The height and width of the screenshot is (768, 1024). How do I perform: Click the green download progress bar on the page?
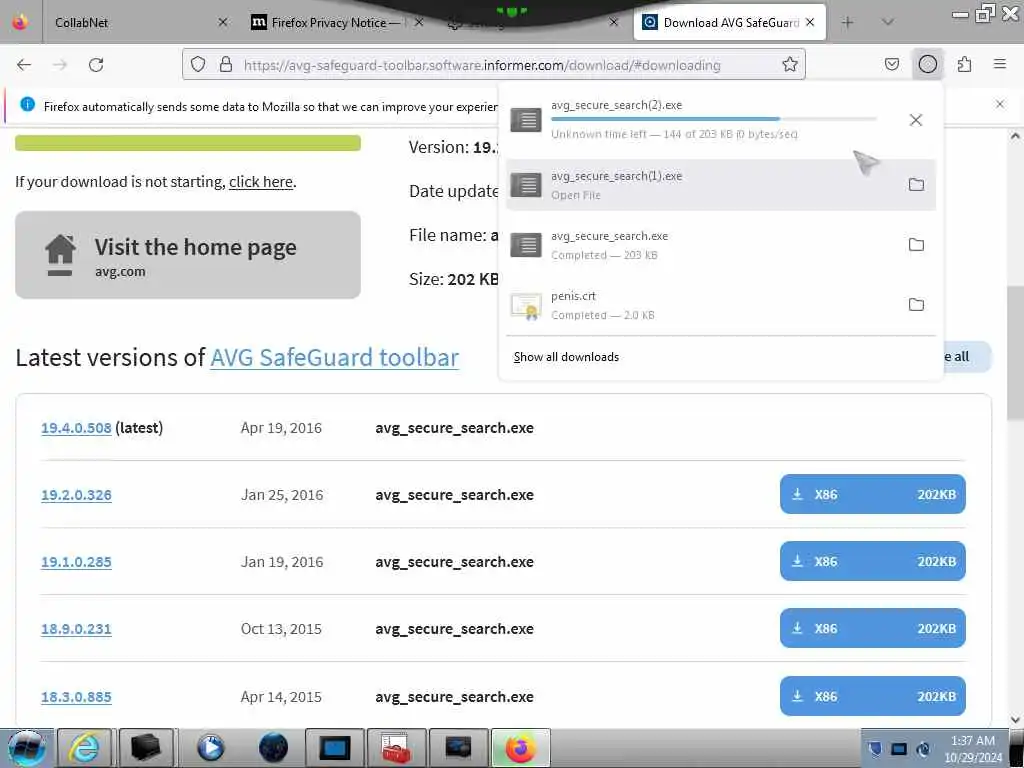187,143
